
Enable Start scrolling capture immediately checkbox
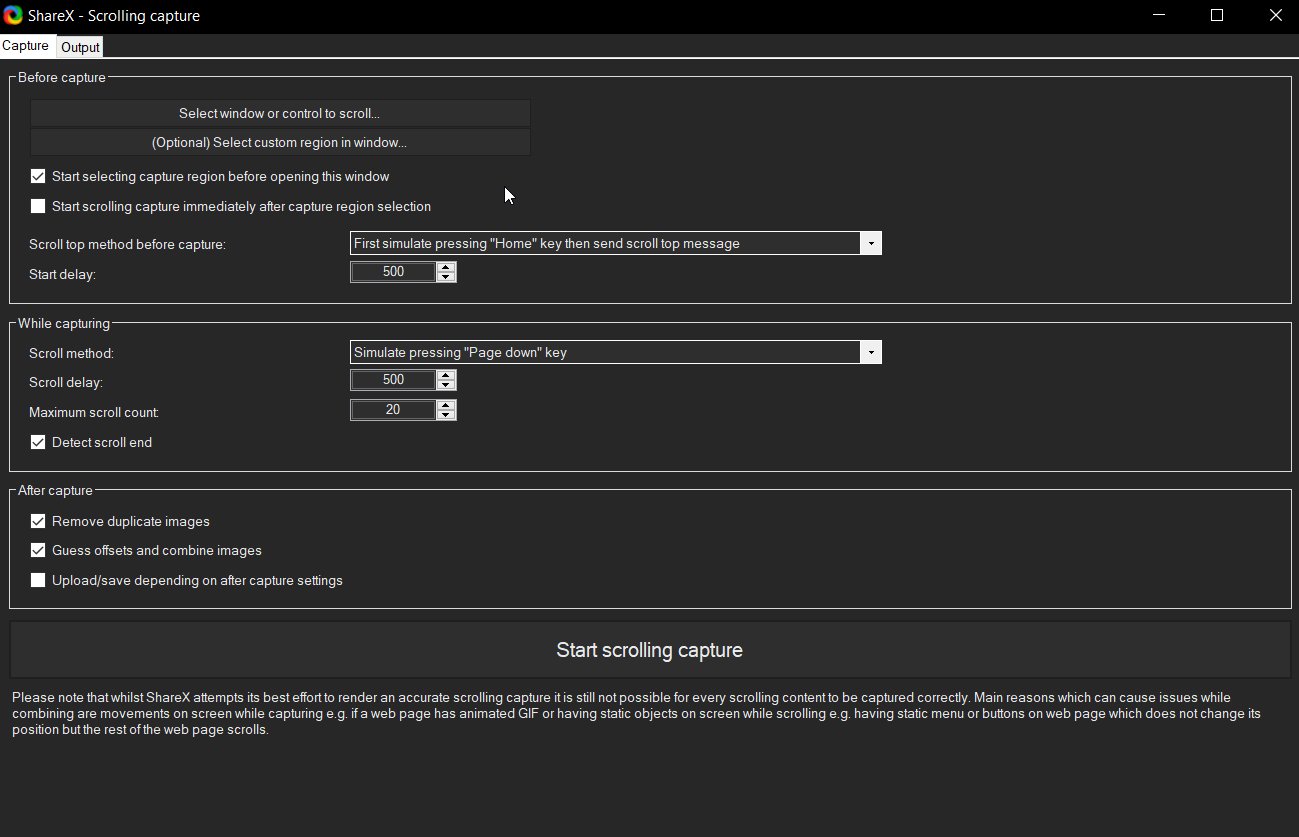click(x=38, y=207)
